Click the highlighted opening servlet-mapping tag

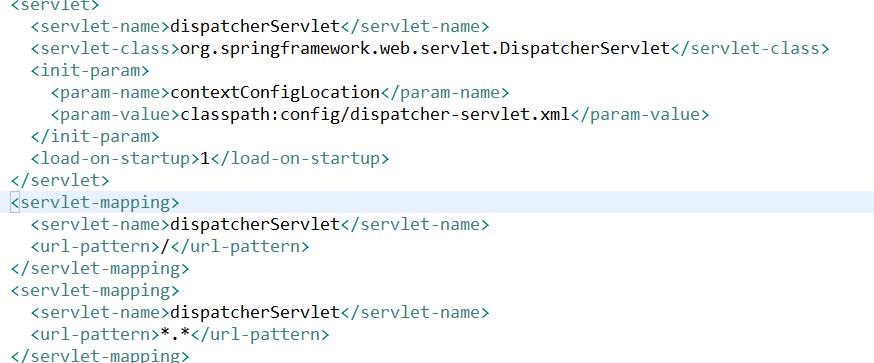point(95,202)
